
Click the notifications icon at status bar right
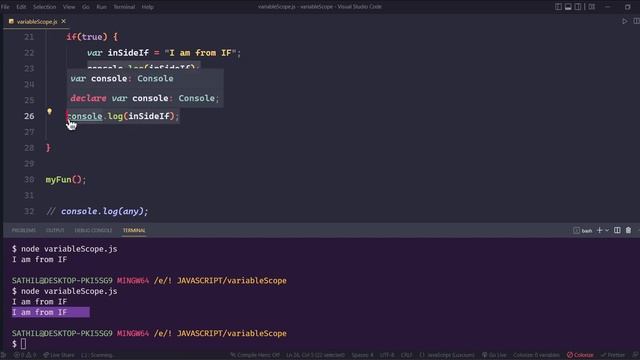[x=636, y=356]
